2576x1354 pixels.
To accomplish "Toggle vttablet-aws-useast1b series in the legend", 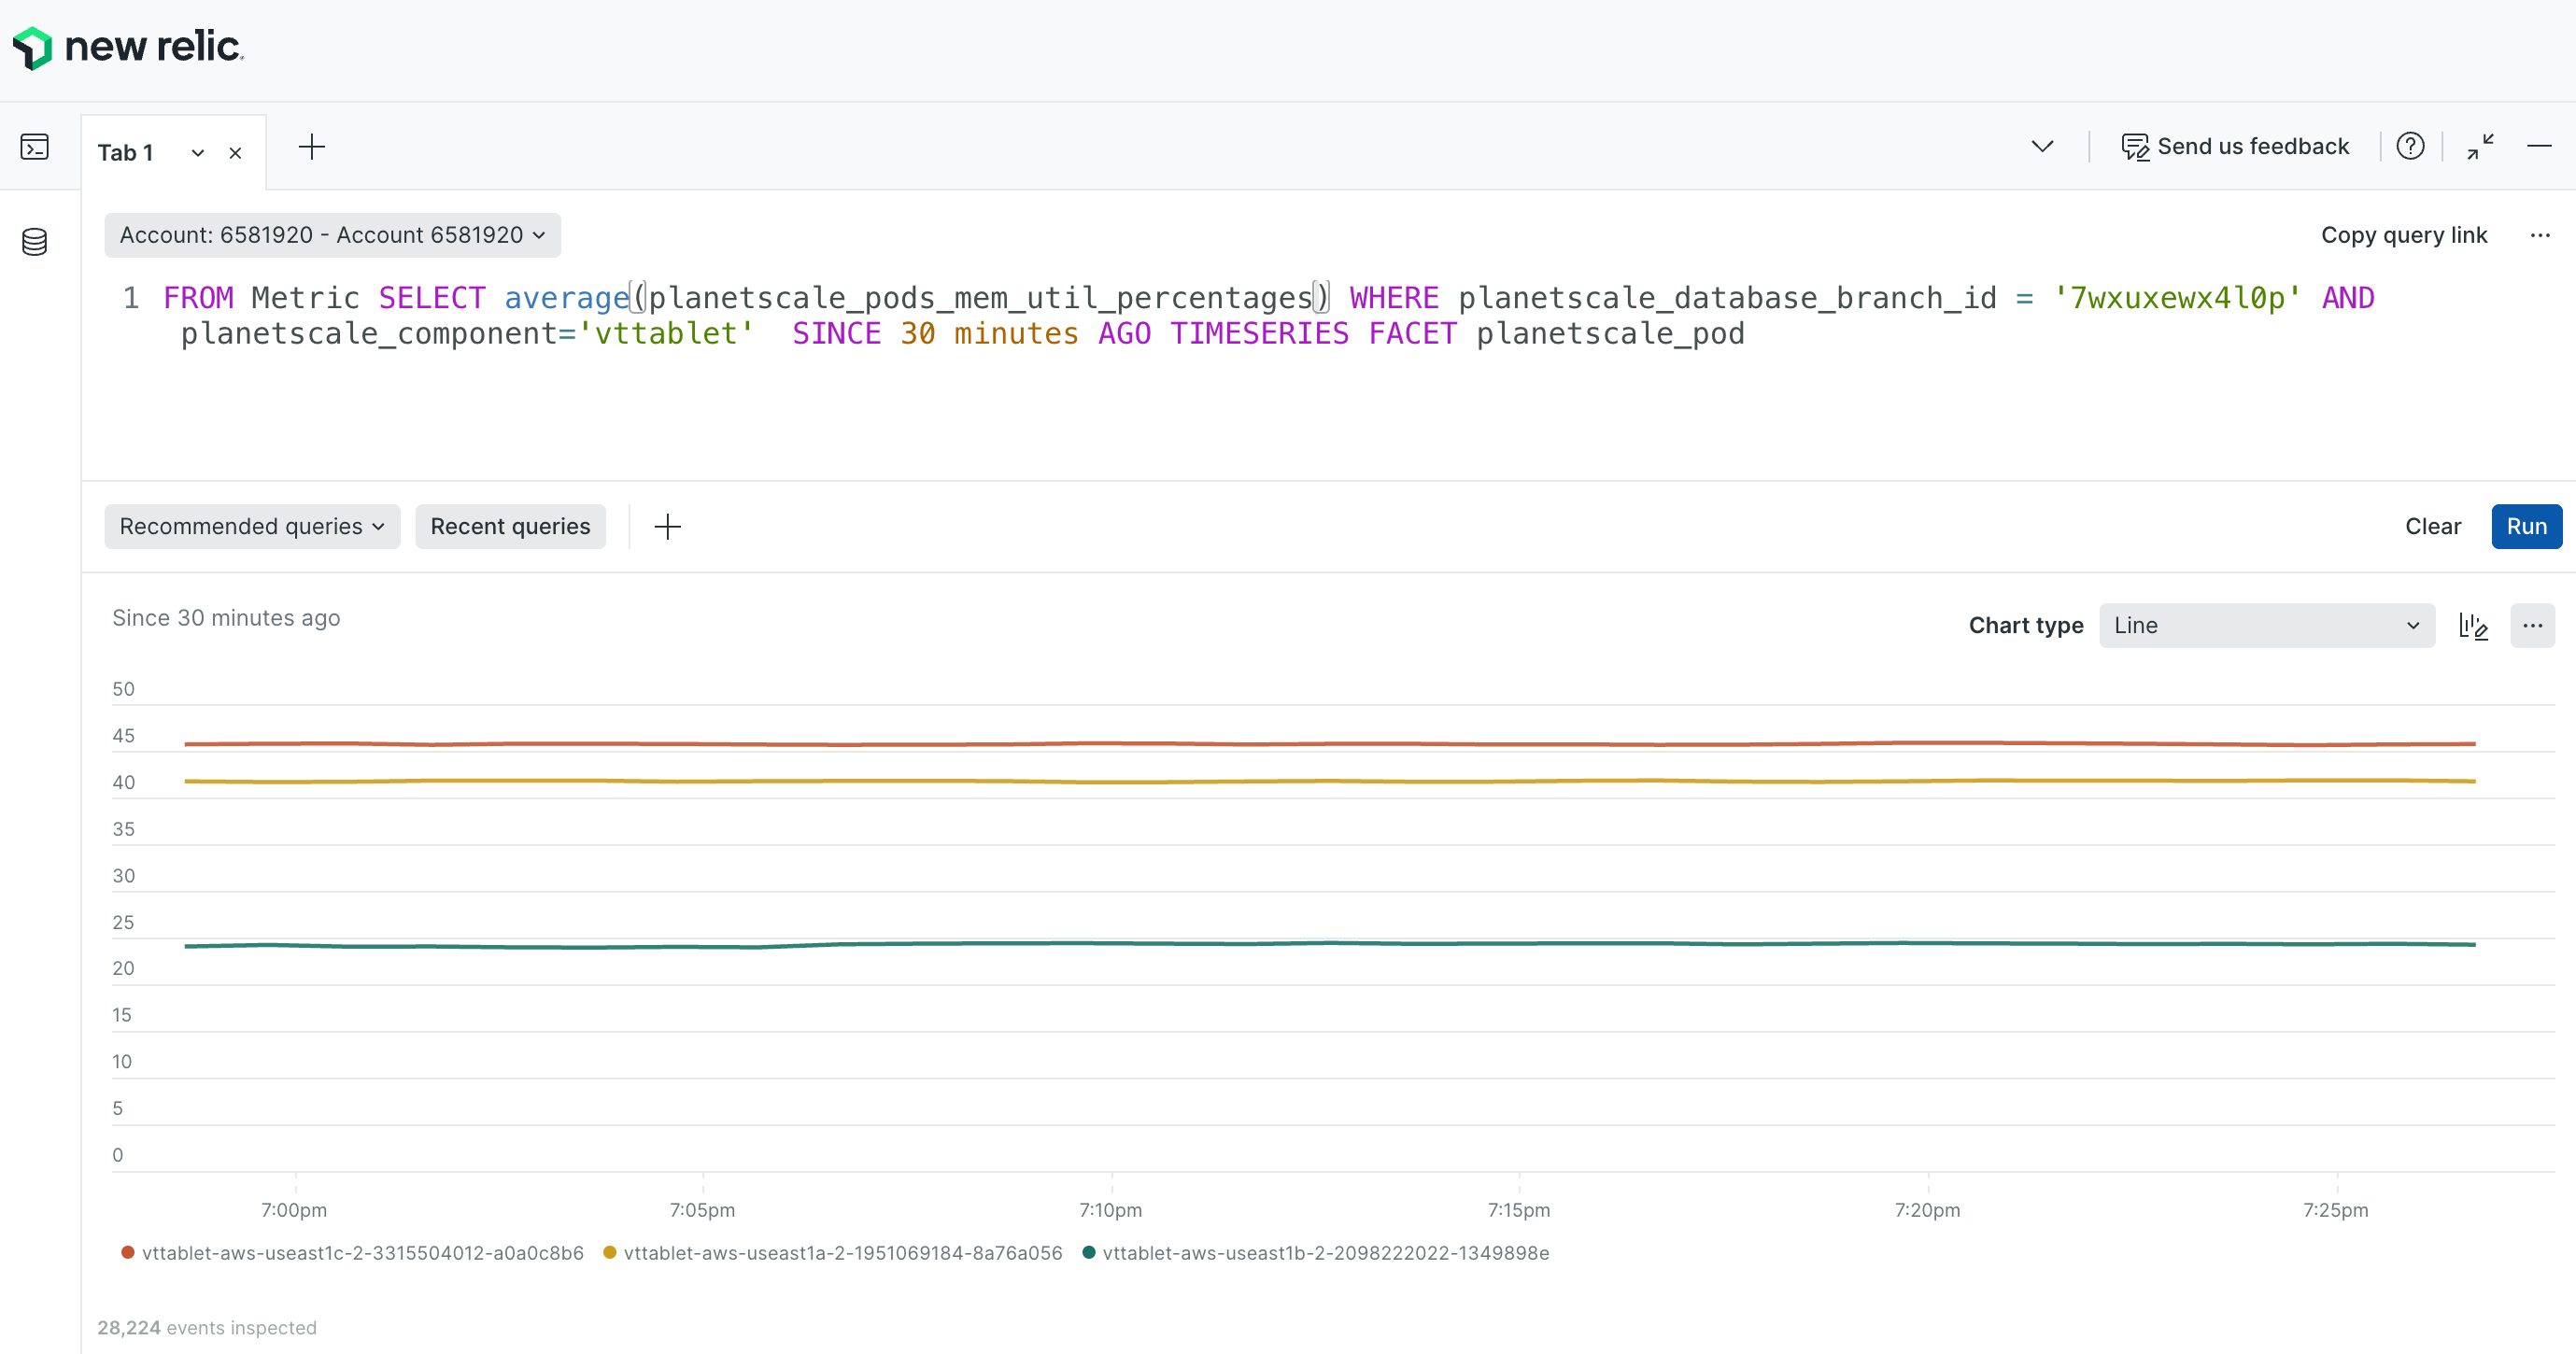I will [1326, 1252].
